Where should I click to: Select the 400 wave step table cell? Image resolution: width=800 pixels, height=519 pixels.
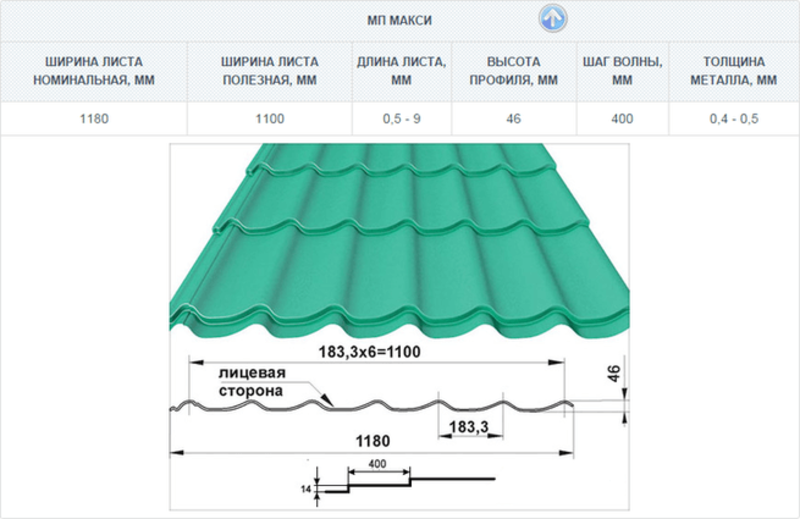point(622,119)
